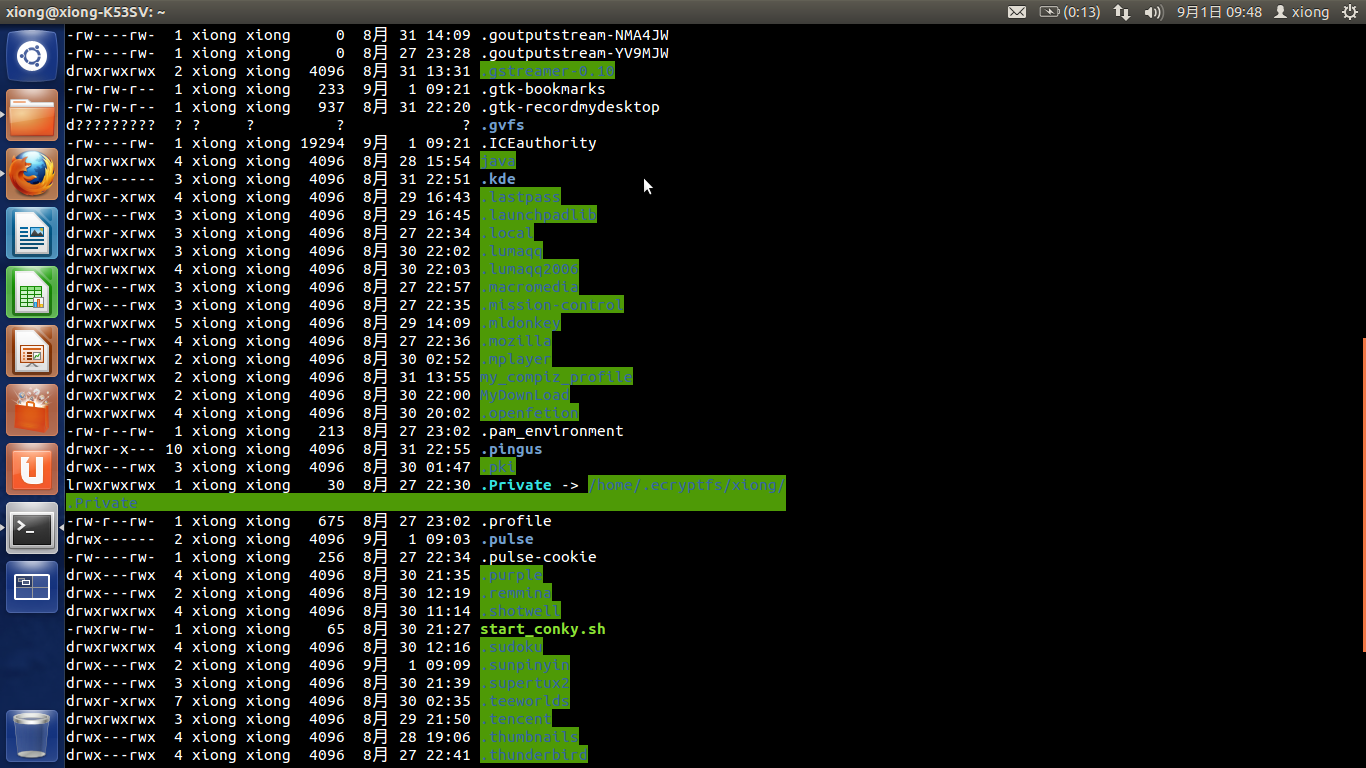Open the Workspace Switcher
This screenshot has height=768, width=1366.
pos(32,587)
